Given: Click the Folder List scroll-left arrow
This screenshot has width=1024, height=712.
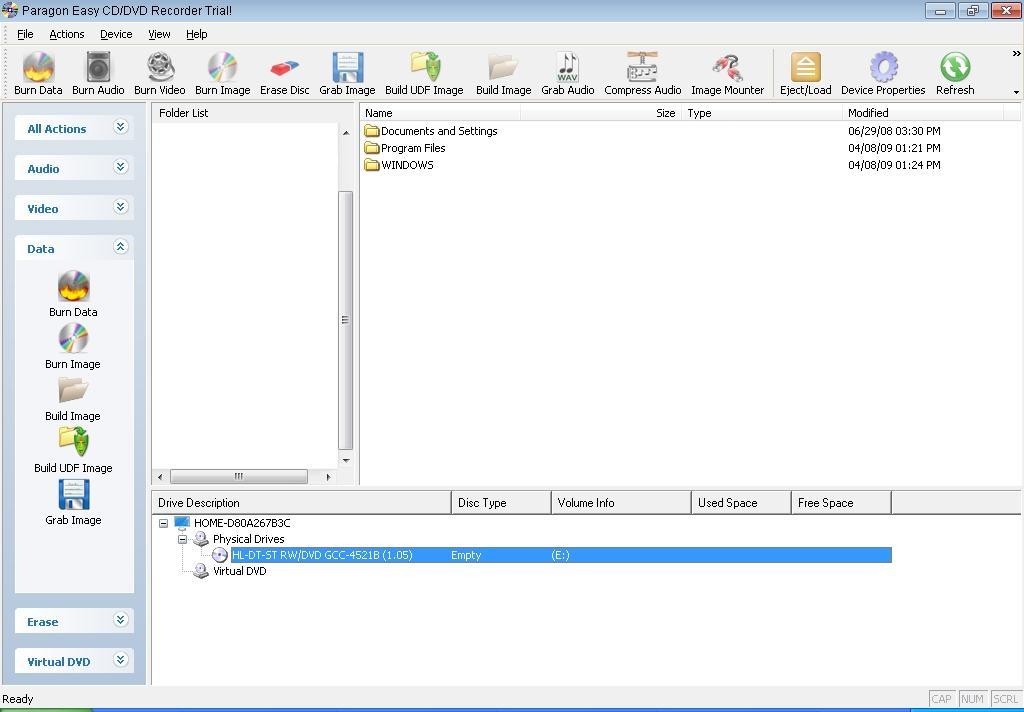Looking at the screenshot, I should coord(160,477).
